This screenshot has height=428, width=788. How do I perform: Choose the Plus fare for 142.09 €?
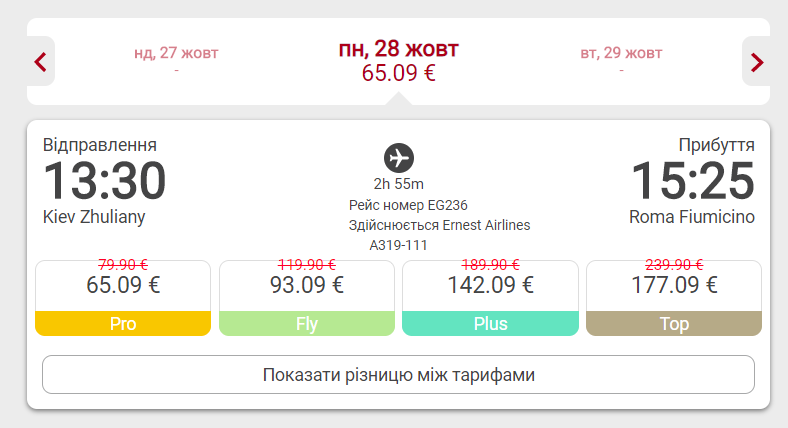490,298
